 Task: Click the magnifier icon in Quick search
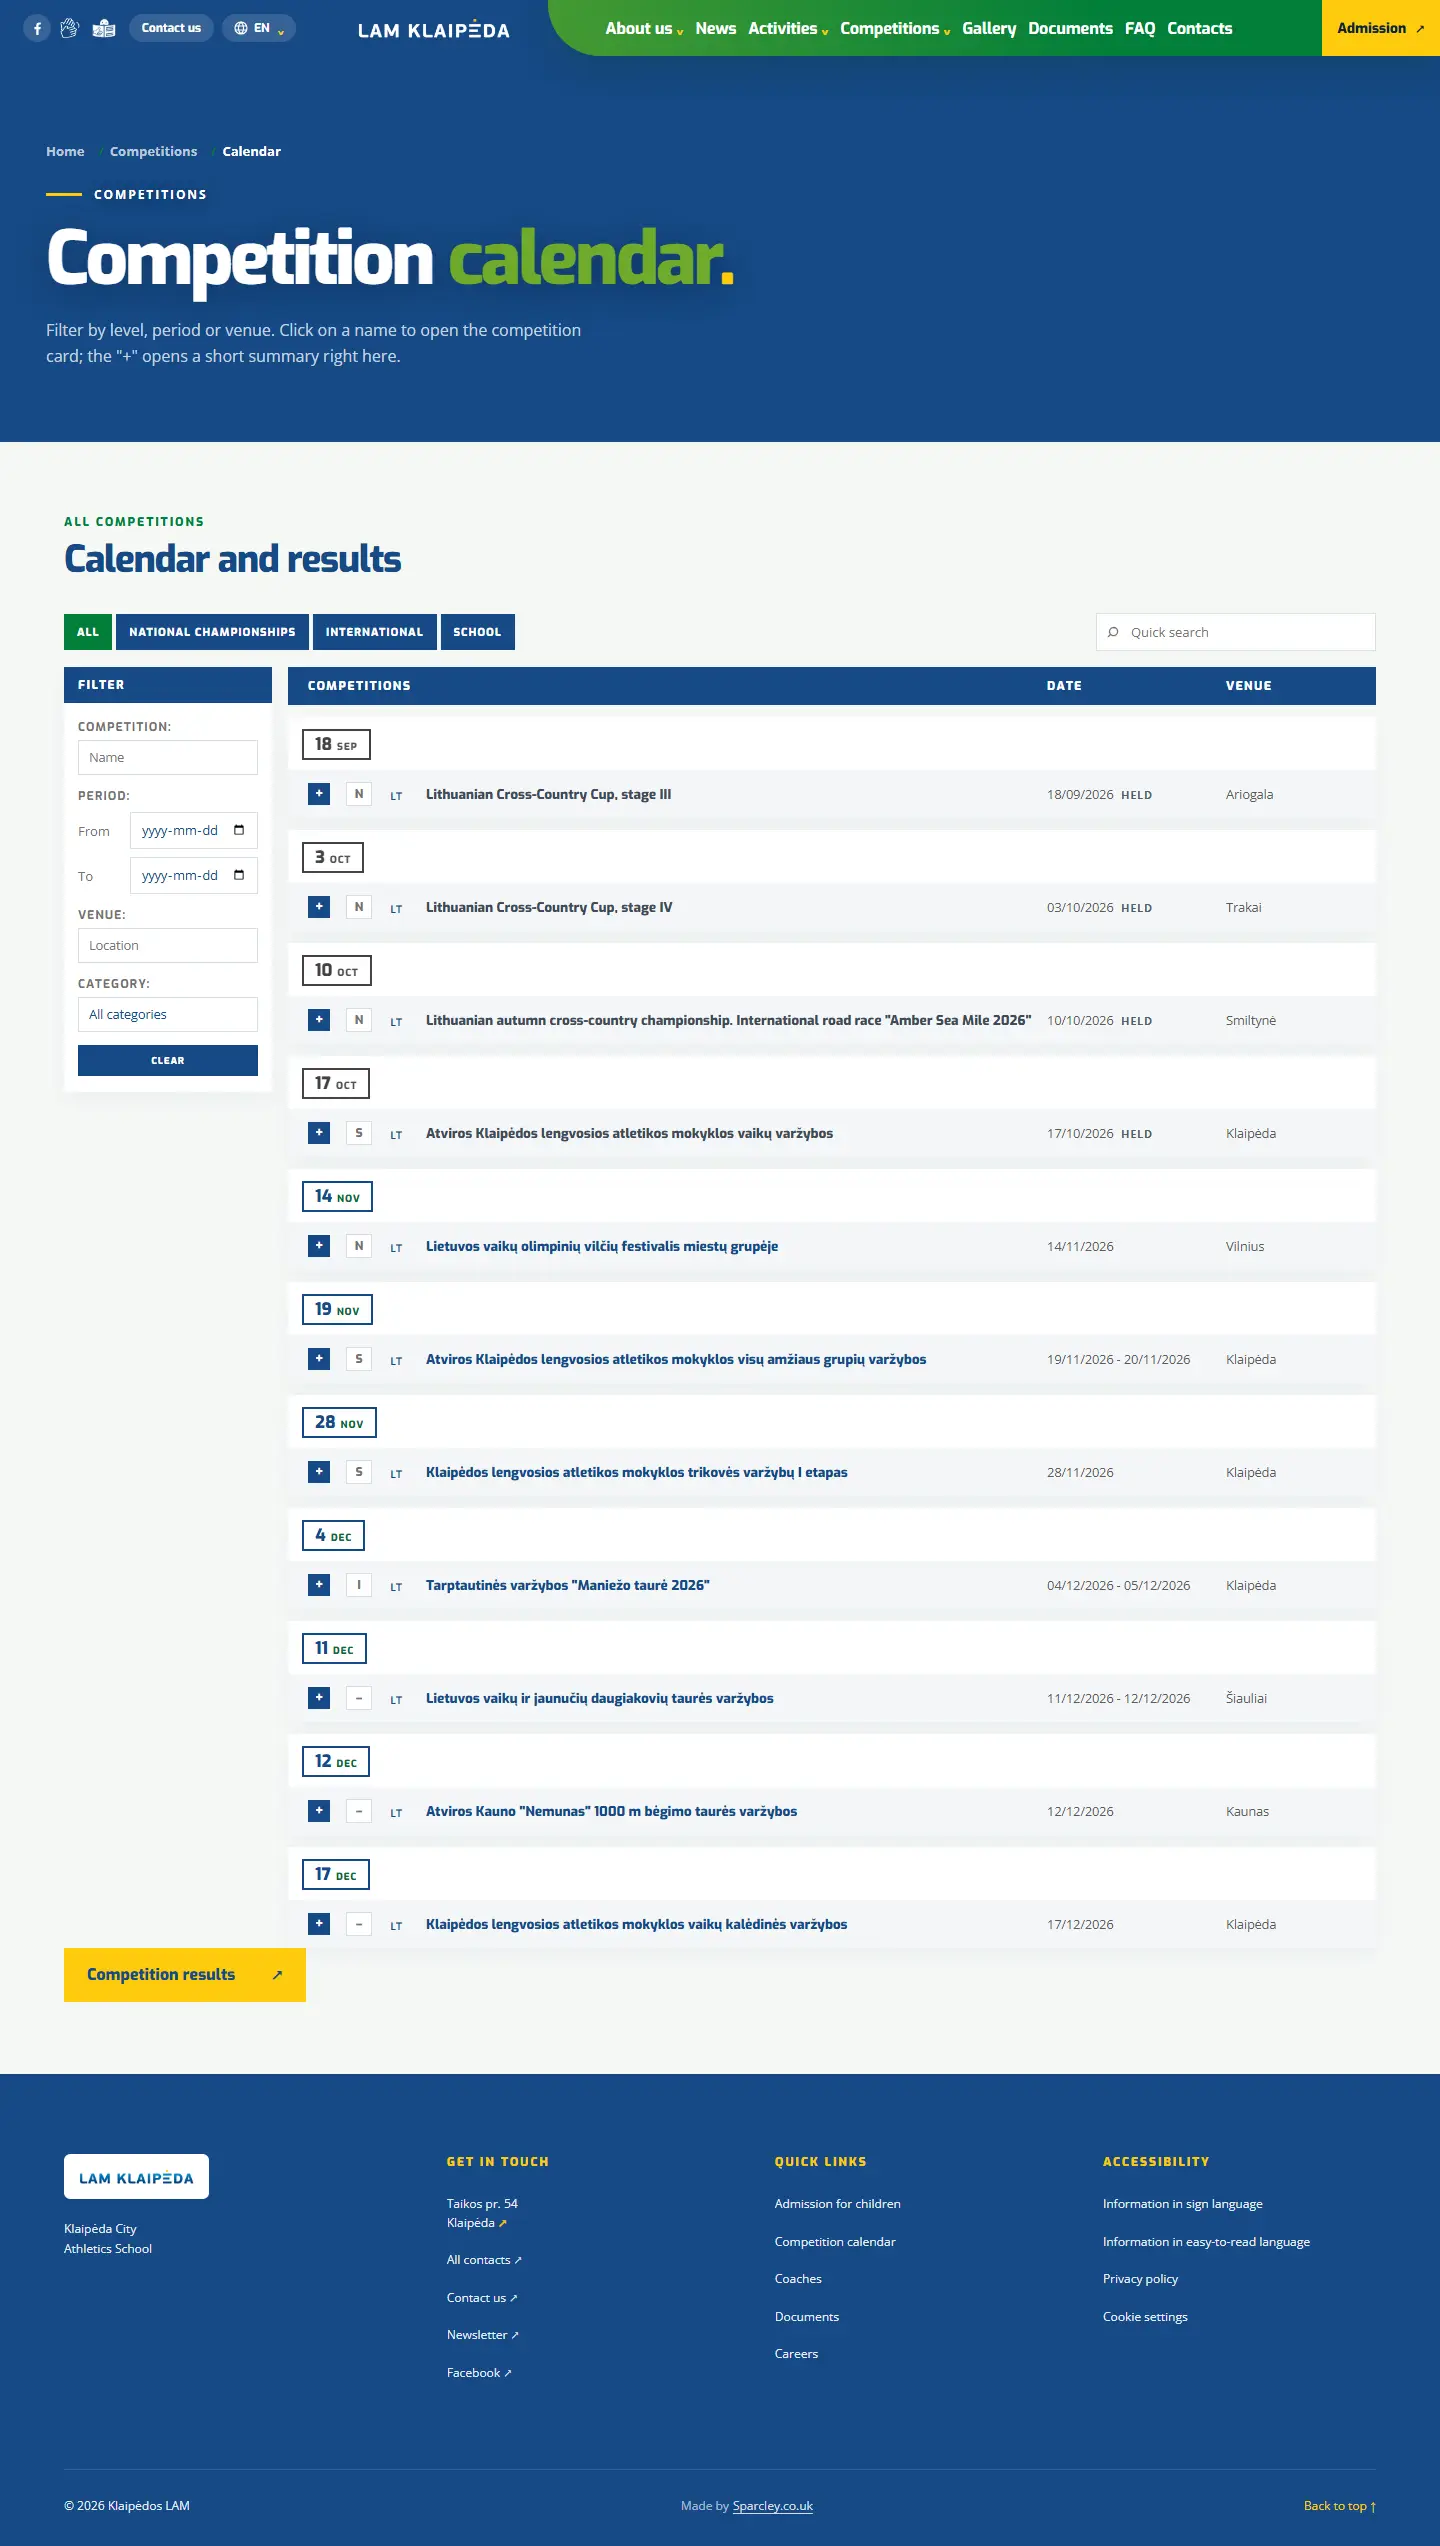point(1113,632)
